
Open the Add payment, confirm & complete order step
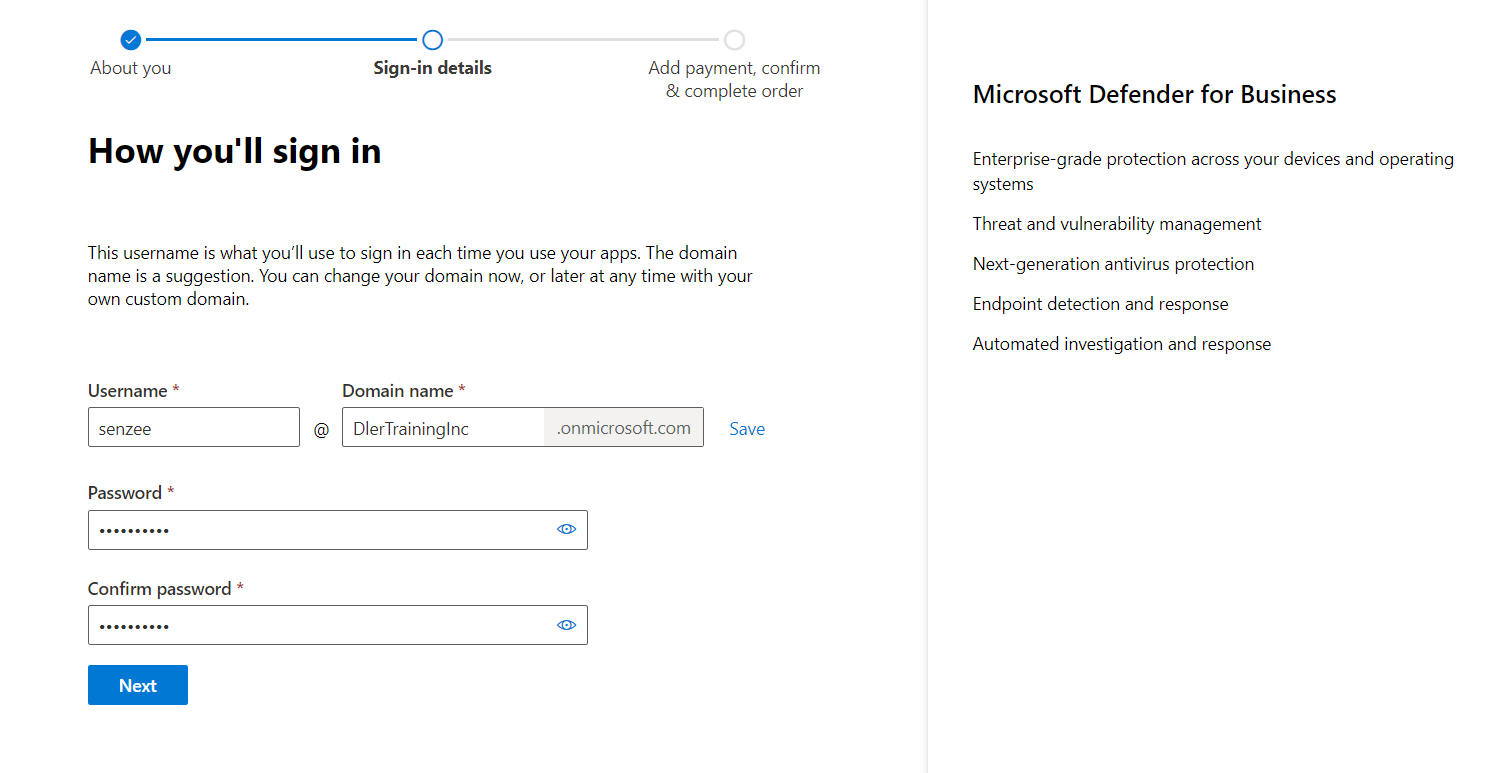734,80
